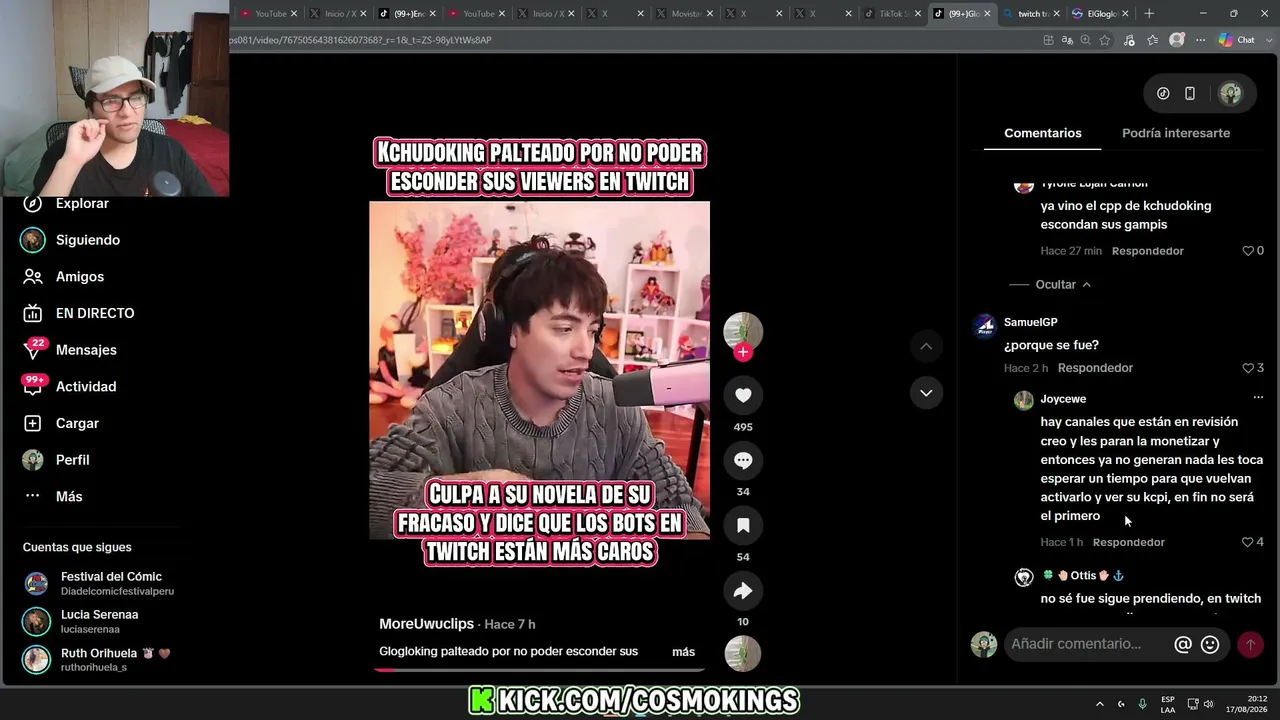1280x720 pixels.
Task: Bookmark this page with the star icon
Action: tap(1105, 40)
